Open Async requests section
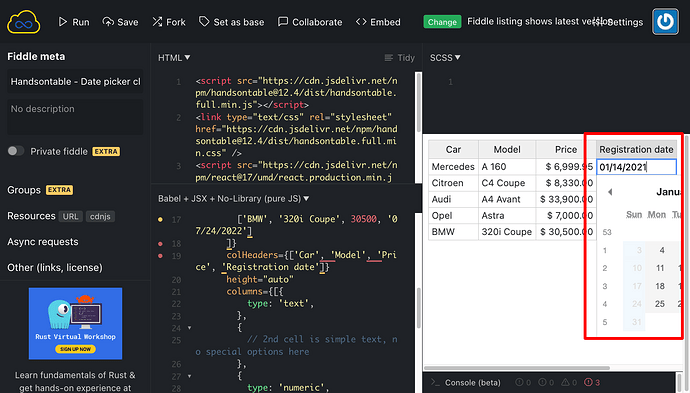This screenshot has width=690, height=393. coord(43,242)
